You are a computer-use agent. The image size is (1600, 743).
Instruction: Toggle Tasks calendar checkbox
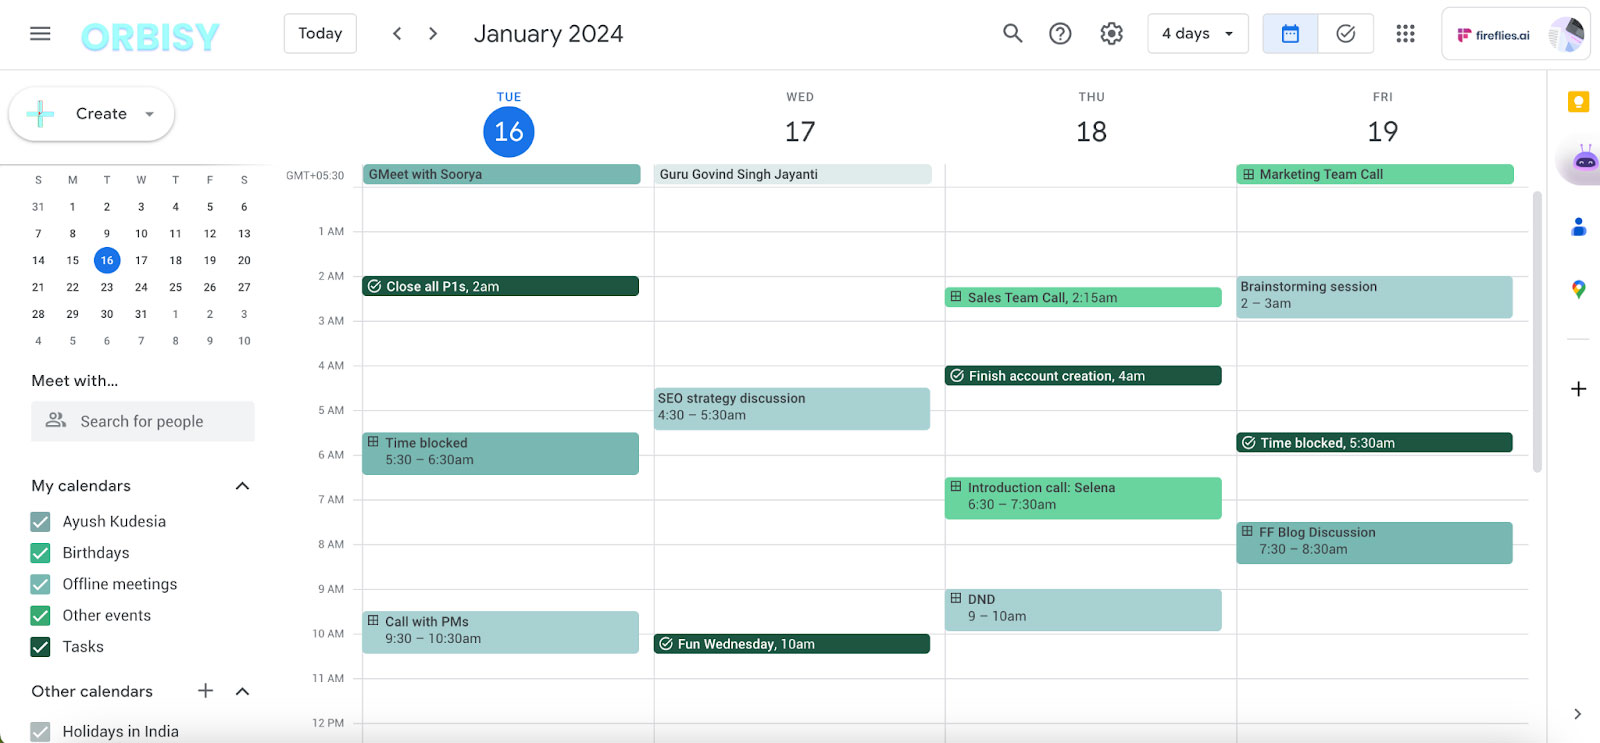tap(40, 647)
